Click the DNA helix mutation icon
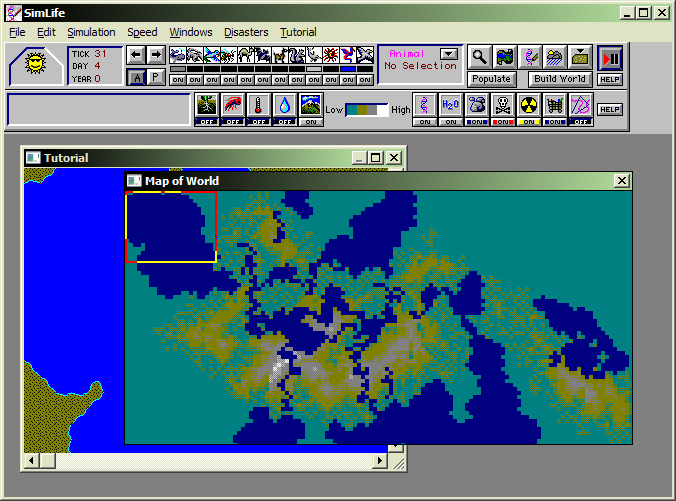Image resolution: width=676 pixels, height=501 pixels. (425, 105)
